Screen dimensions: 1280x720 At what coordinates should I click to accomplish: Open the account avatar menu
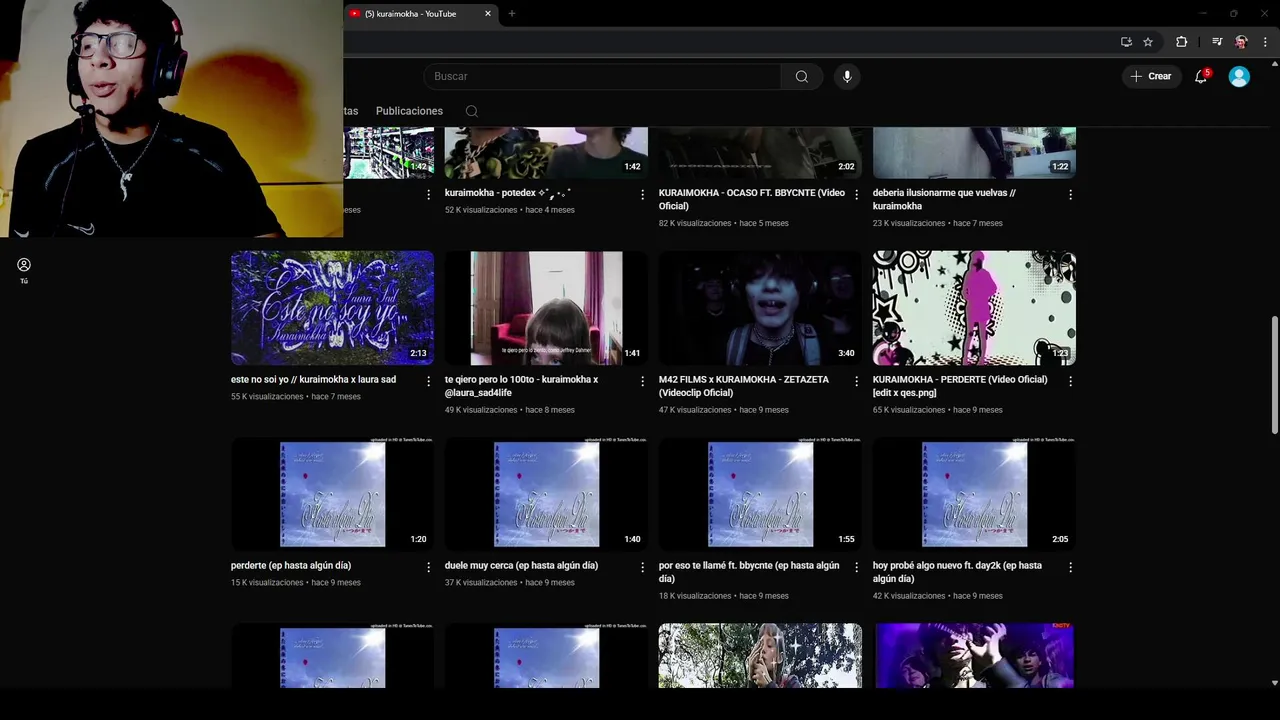1239,76
